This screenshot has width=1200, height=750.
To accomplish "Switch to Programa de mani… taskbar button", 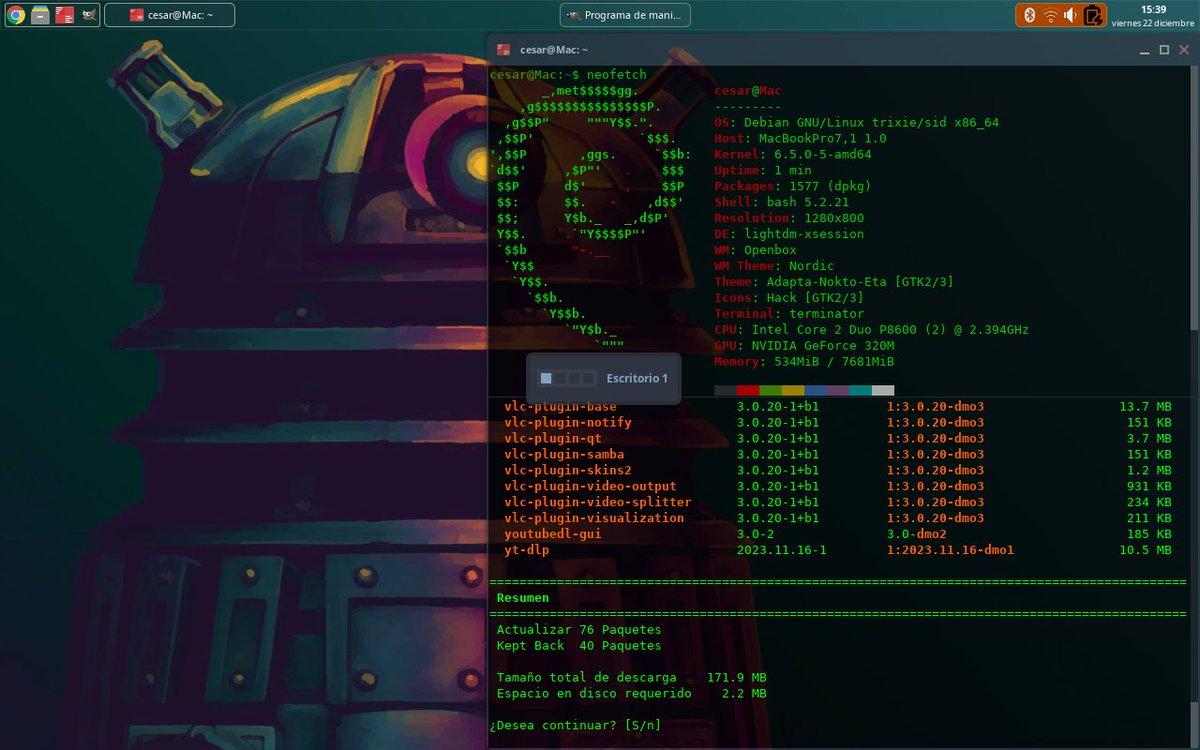I will point(625,15).
